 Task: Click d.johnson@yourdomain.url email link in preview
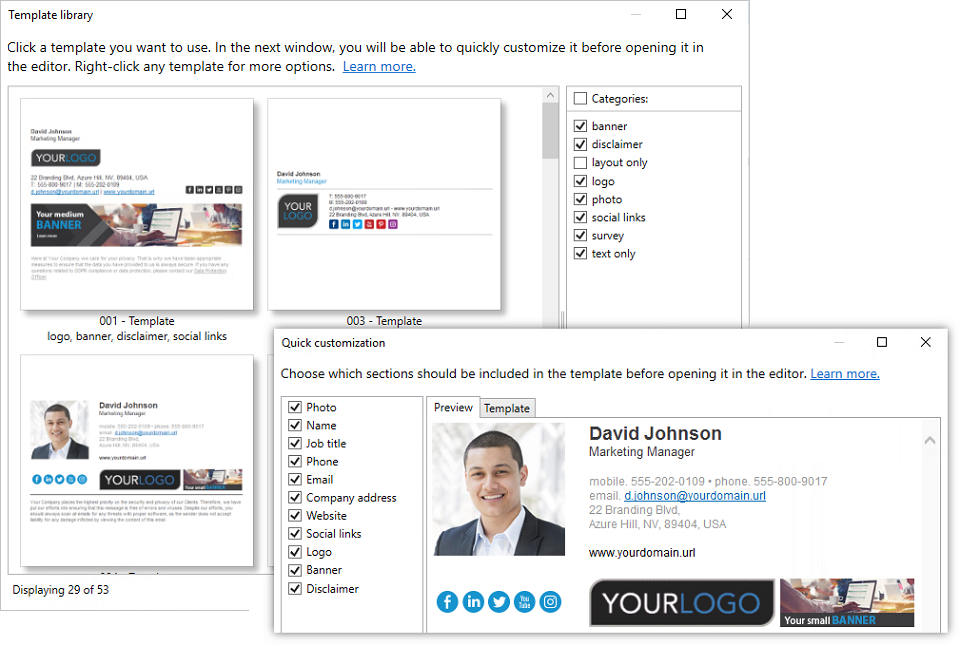[x=695, y=496]
